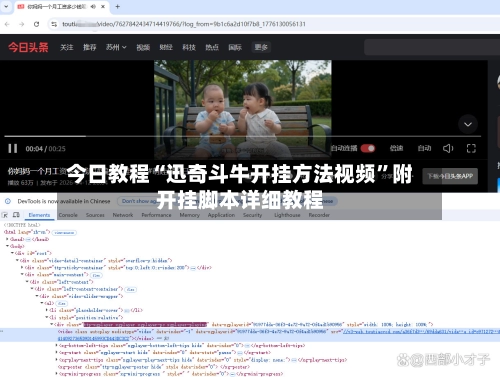Open the 倍速 playback speed option

tap(396, 148)
